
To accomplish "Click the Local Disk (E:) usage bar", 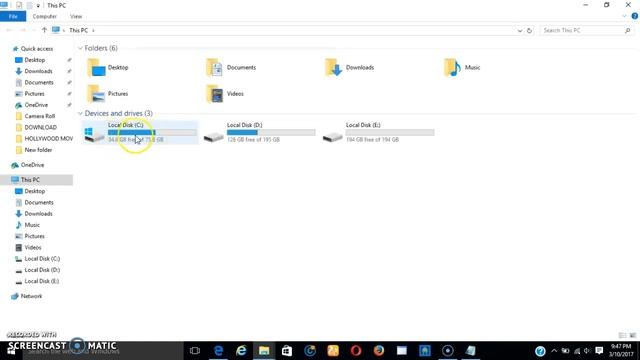I will tap(390, 133).
